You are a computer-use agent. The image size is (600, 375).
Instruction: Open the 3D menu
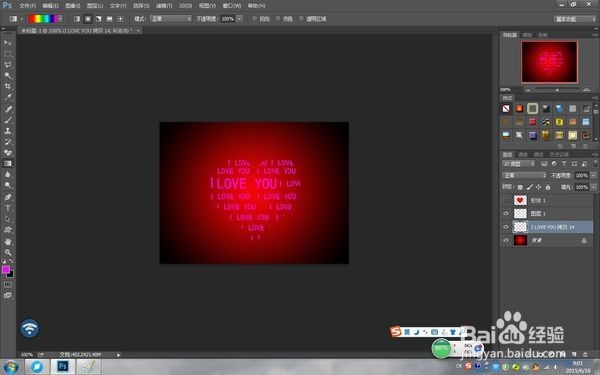tap(186, 6)
